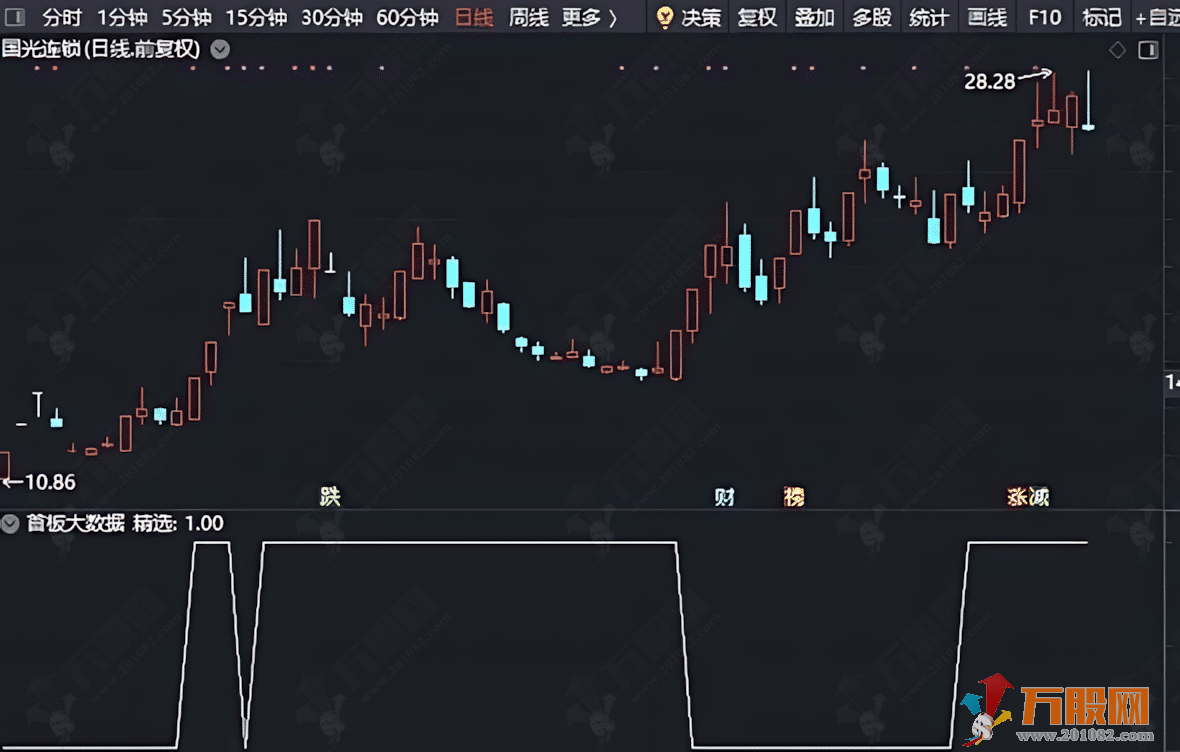
Task: Click the 财 financial report marker
Action: tap(724, 497)
